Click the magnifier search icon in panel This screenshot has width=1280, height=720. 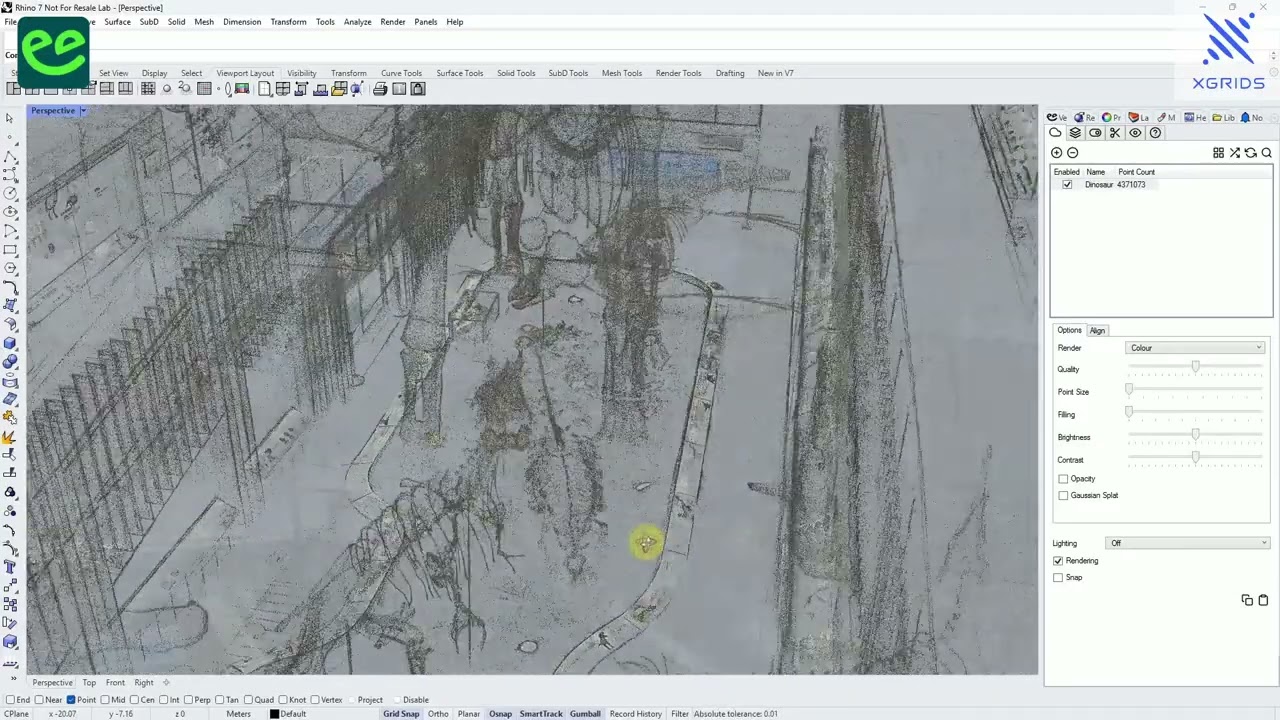click(1266, 153)
